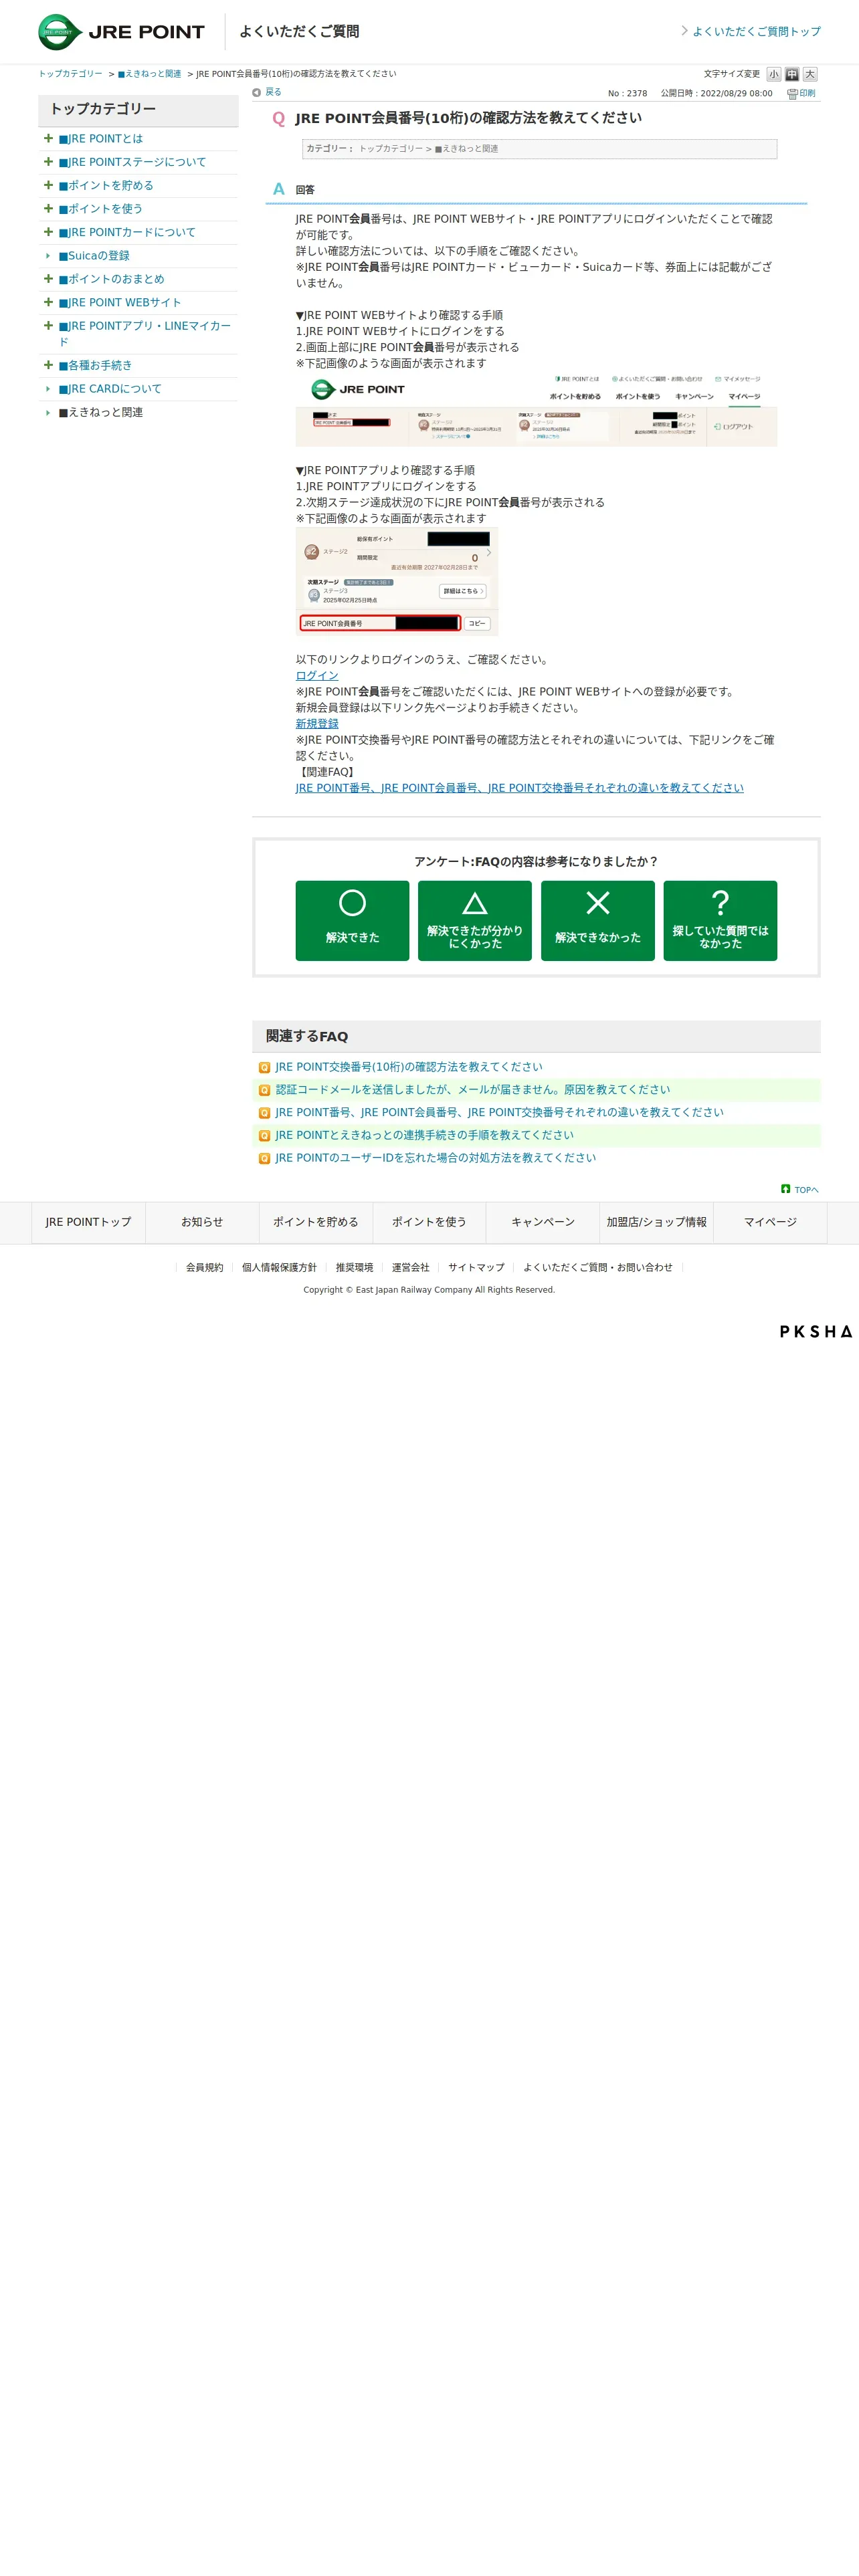This screenshot has height=2576, width=859.
Task: Select ■えきねっと関連 sidebar item
Action: tap(100, 412)
